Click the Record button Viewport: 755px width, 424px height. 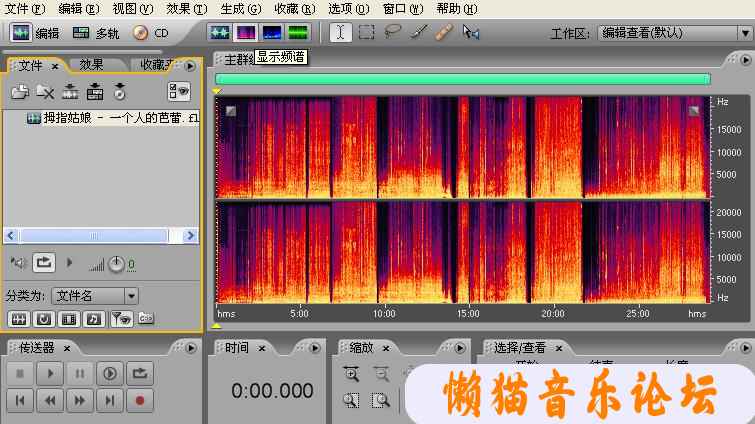(140, 400)
